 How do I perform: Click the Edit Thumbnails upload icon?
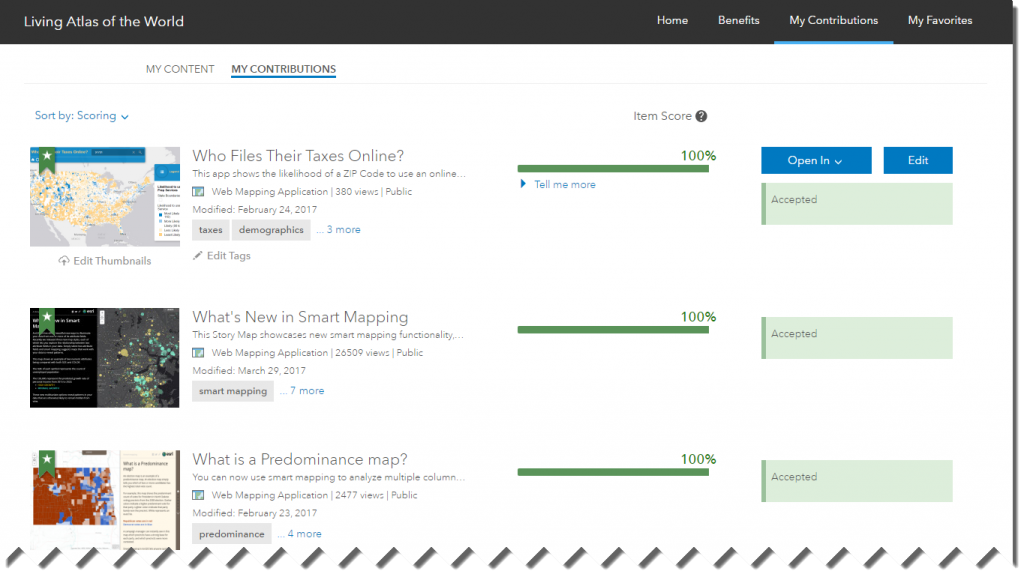[63, 260]
